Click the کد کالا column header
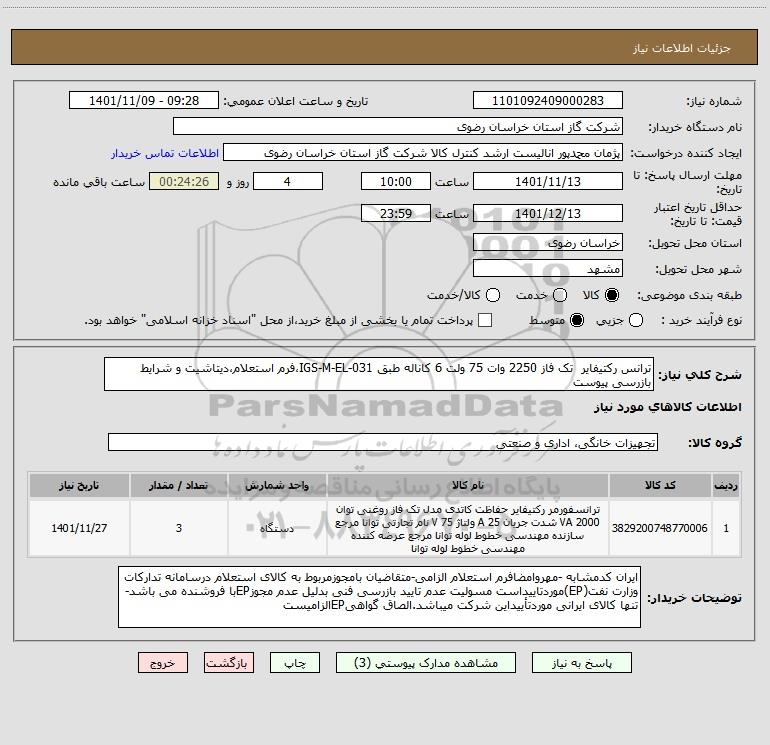Screen dimensions: 770x745 tap(660, 485)
